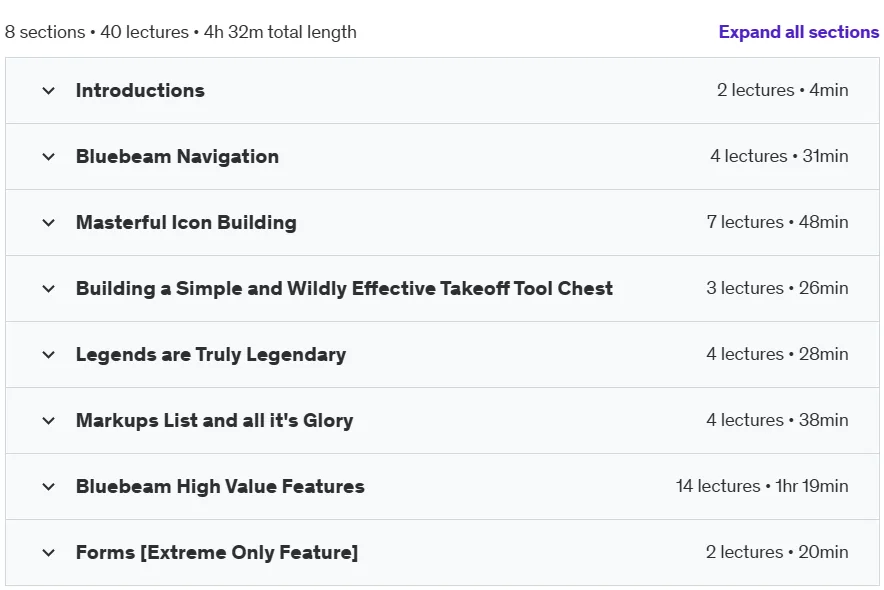This screenshot has width=884, height=590.
Task: Open Bluebeam Navigation section title
Action: point(178,156)
